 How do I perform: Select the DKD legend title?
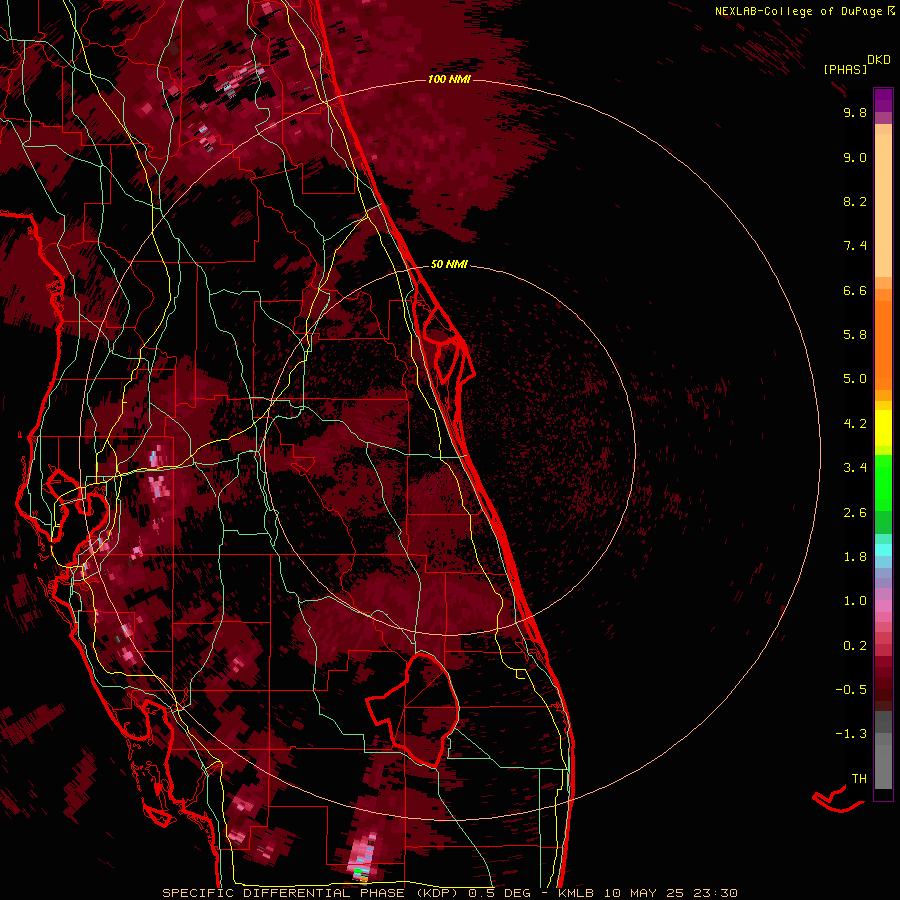click(x=879, y=60)
